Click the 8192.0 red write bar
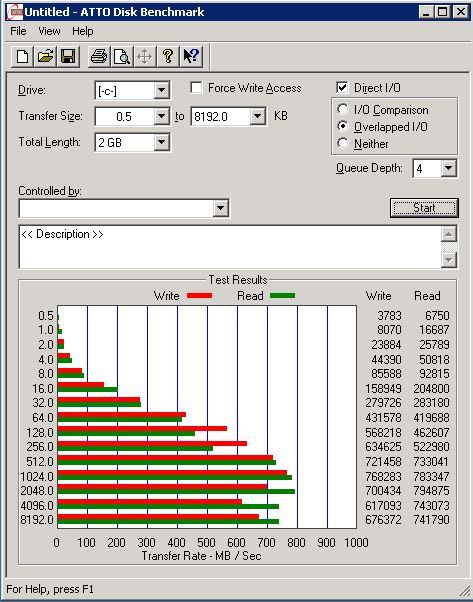 [158, 516]
